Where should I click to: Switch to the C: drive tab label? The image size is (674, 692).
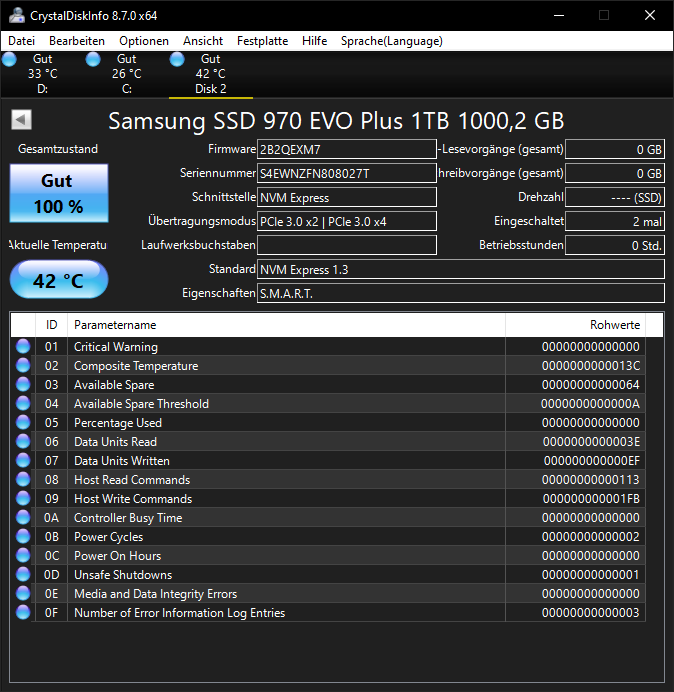[127, 89]
